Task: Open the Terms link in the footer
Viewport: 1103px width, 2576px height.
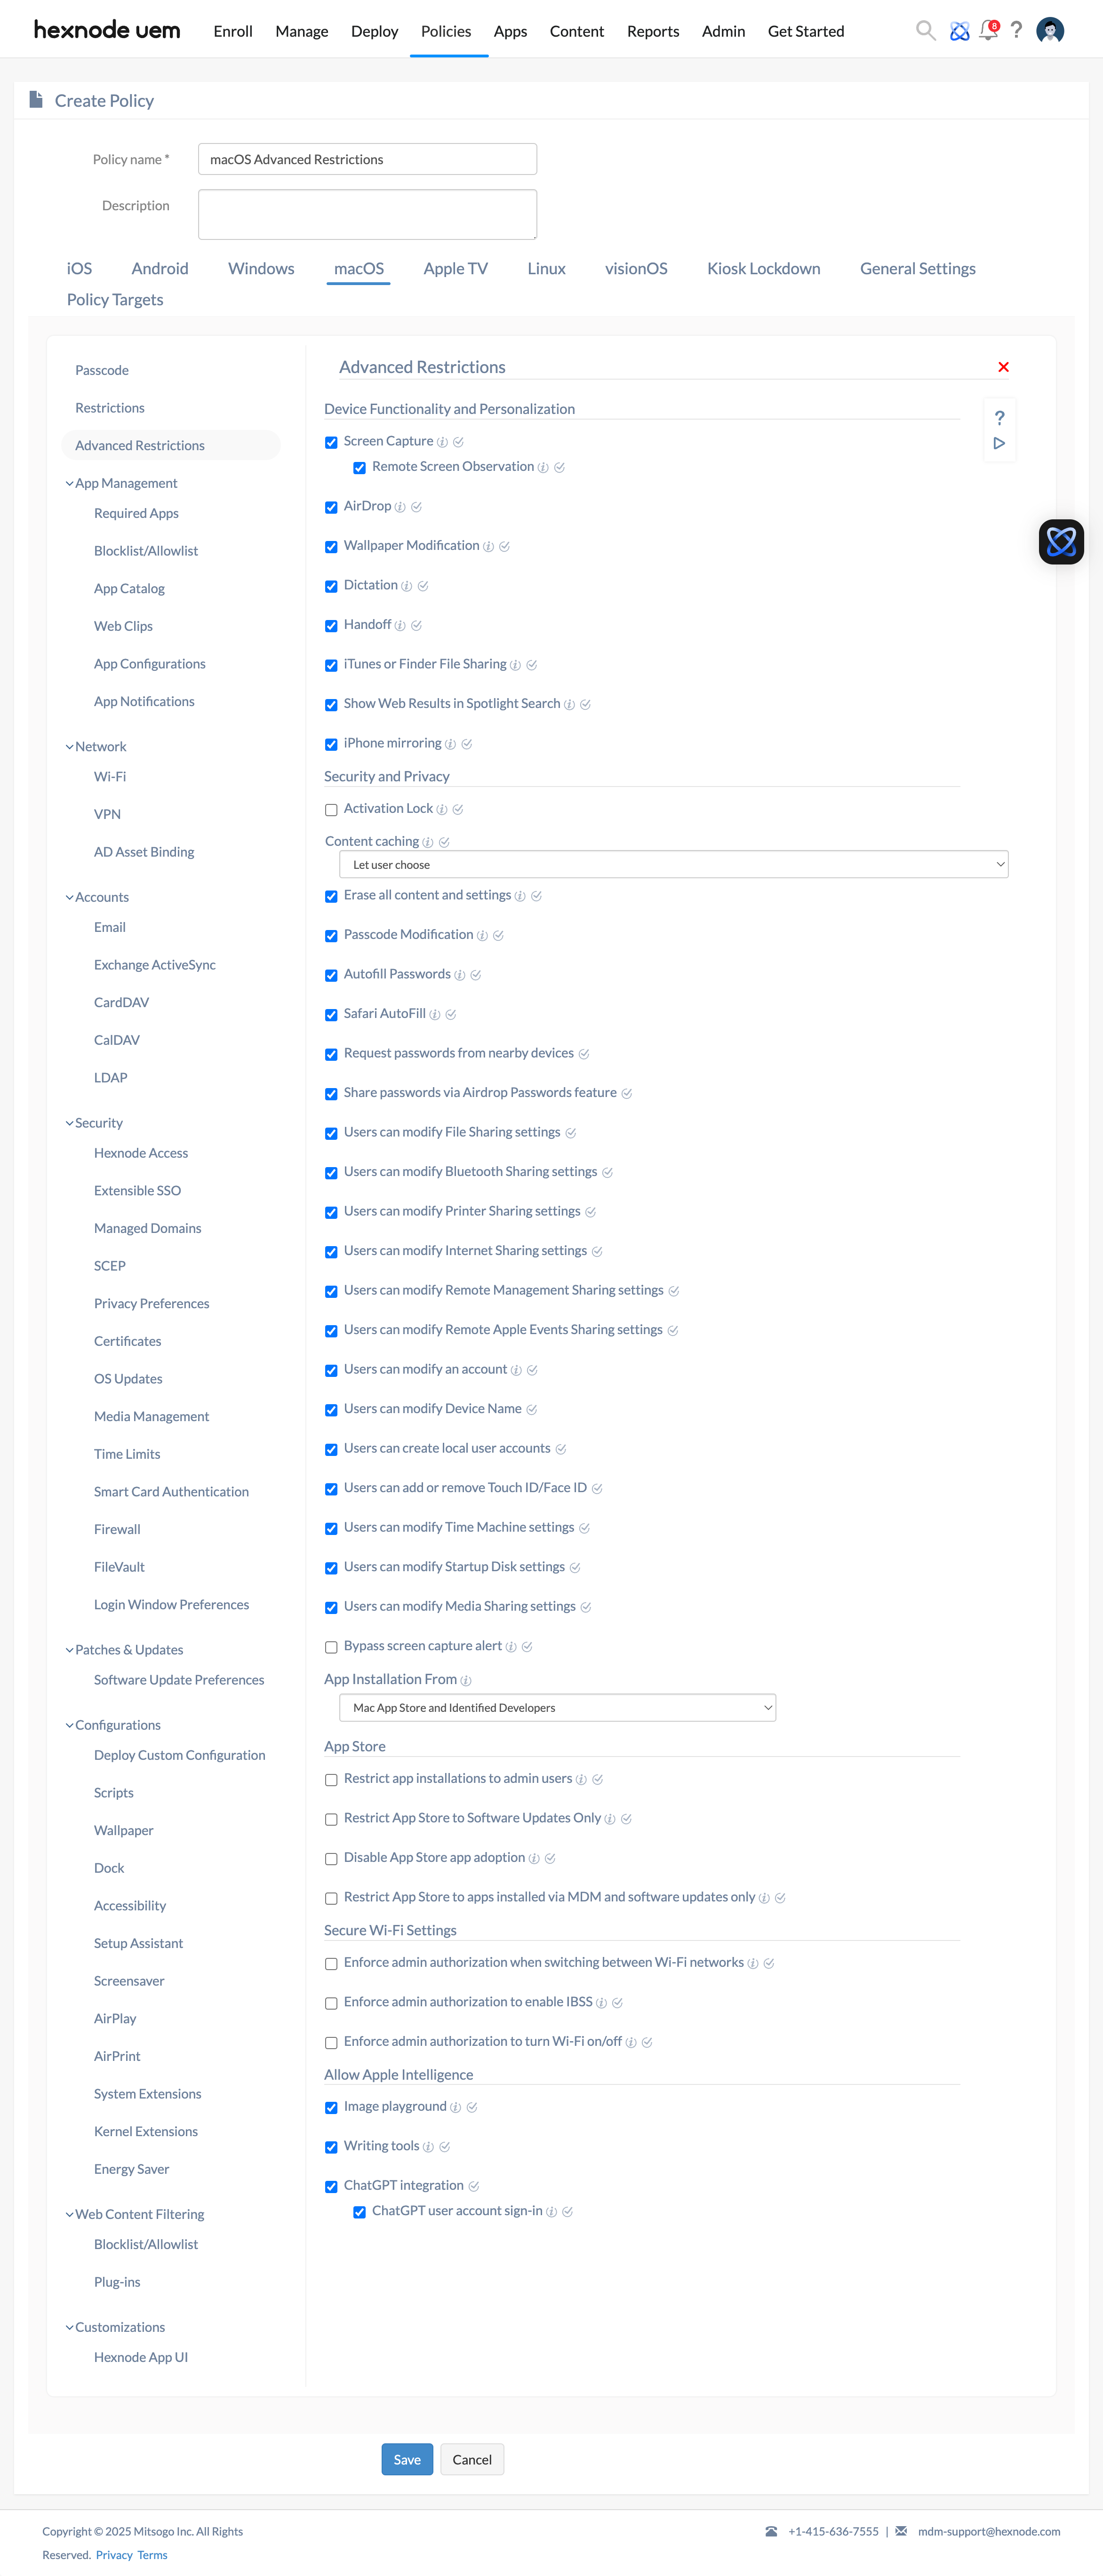Action: coord(153,2555)
